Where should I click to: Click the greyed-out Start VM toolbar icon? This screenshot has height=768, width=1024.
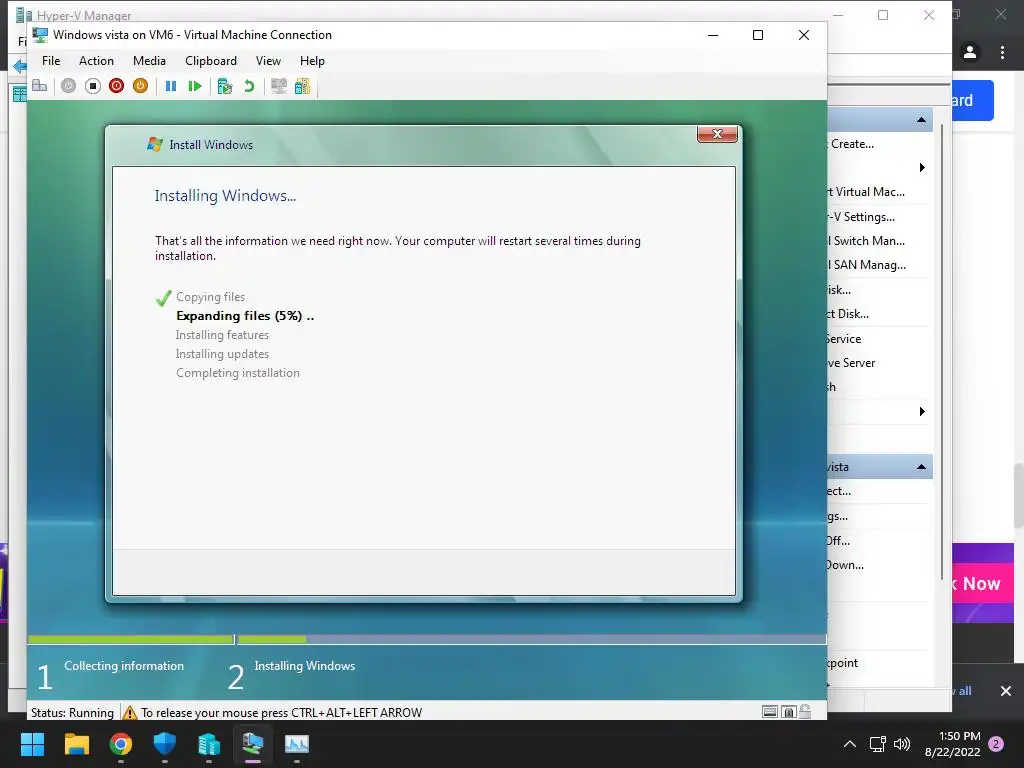click(x=69, y=86)
